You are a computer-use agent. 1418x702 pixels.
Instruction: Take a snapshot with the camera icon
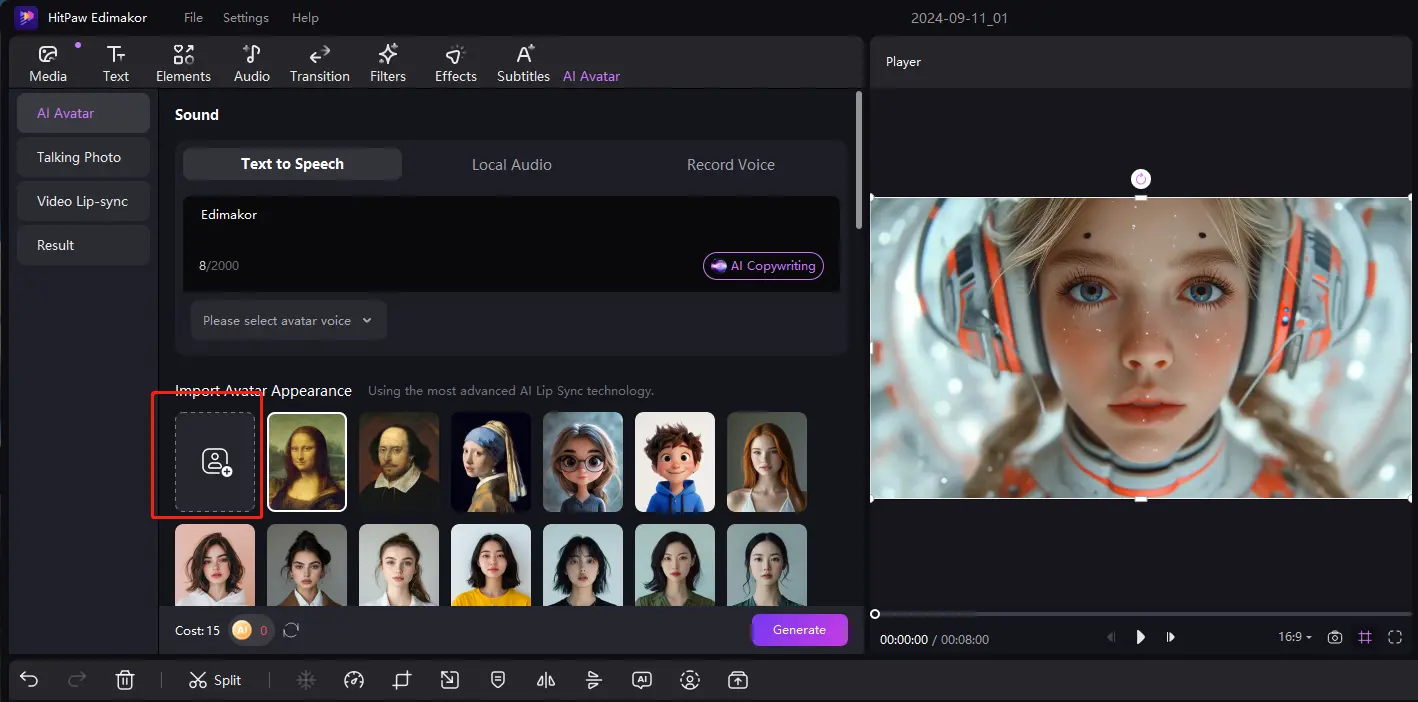click(x=1335, y=636)
